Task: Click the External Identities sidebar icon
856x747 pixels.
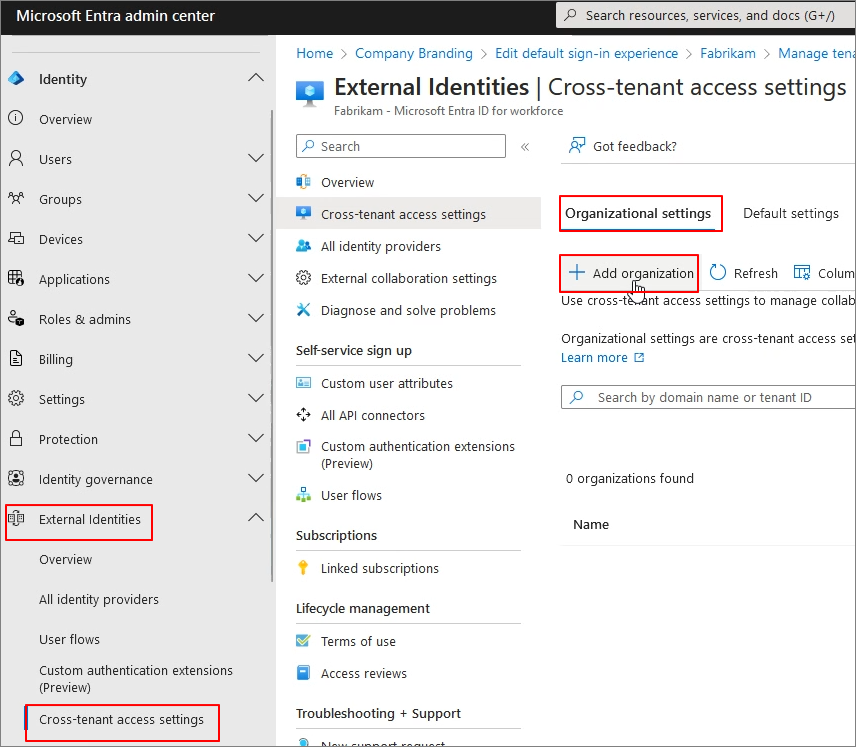Action: tap(16, 519)
